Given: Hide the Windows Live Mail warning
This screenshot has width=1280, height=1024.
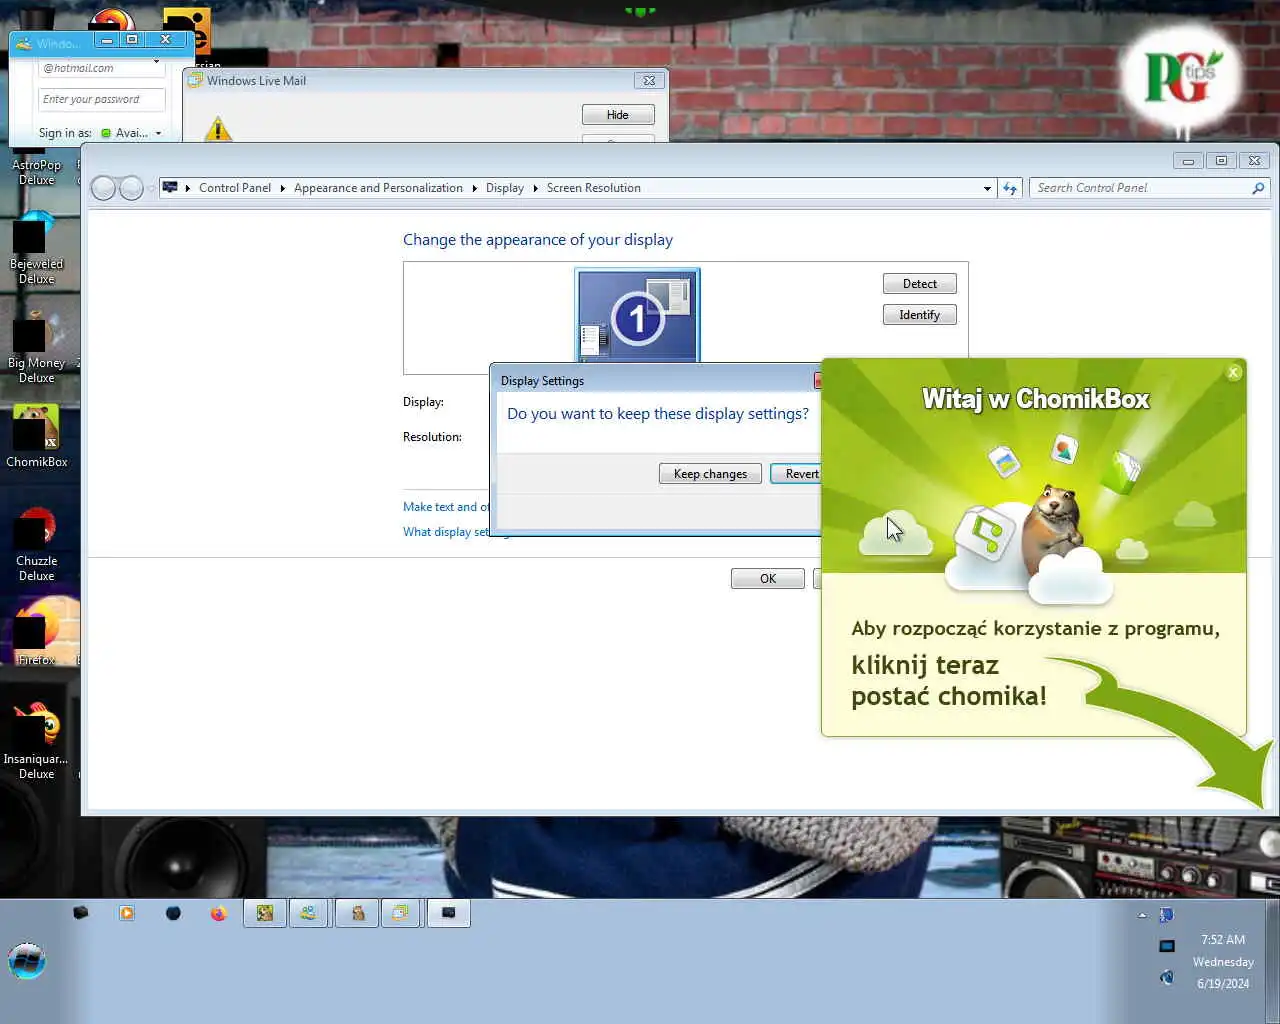Looking at the screenshot, I should (x=618, y=115).
